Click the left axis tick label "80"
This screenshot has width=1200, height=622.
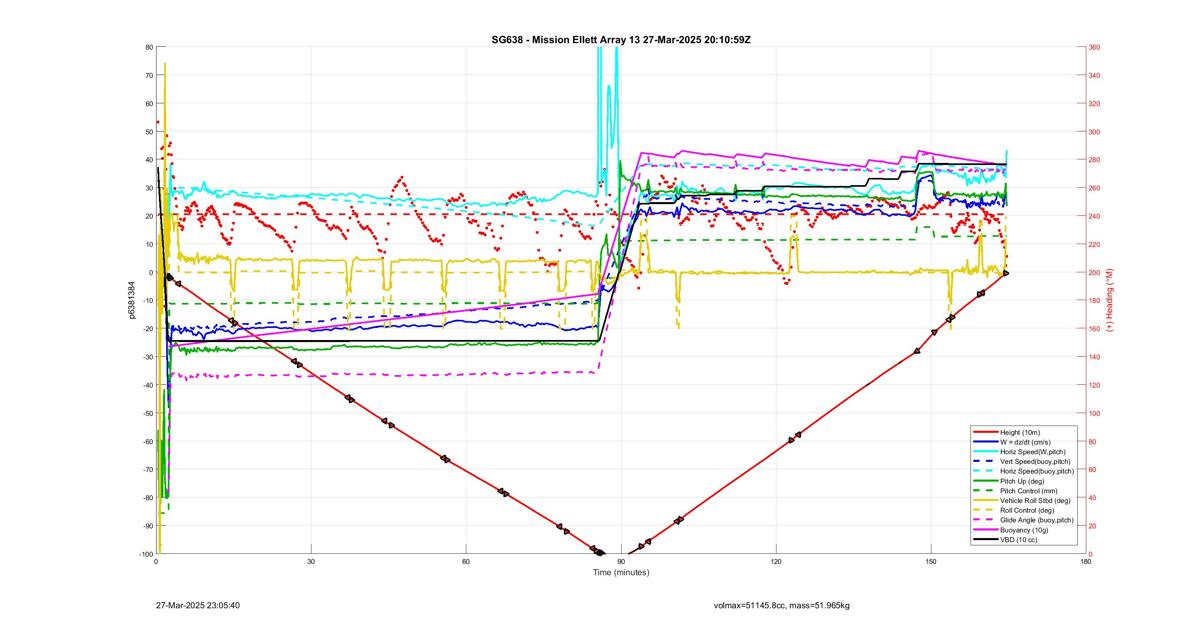click(149, 47)
